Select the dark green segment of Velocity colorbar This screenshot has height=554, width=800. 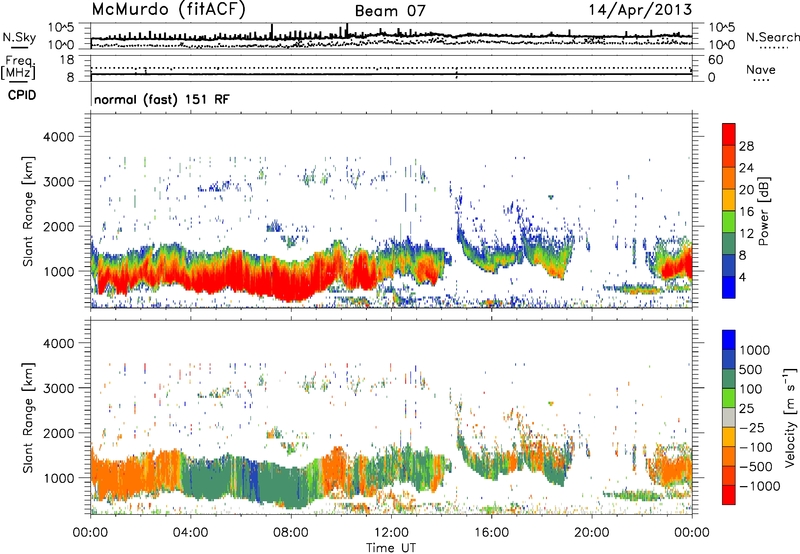(x=729, y=379)
